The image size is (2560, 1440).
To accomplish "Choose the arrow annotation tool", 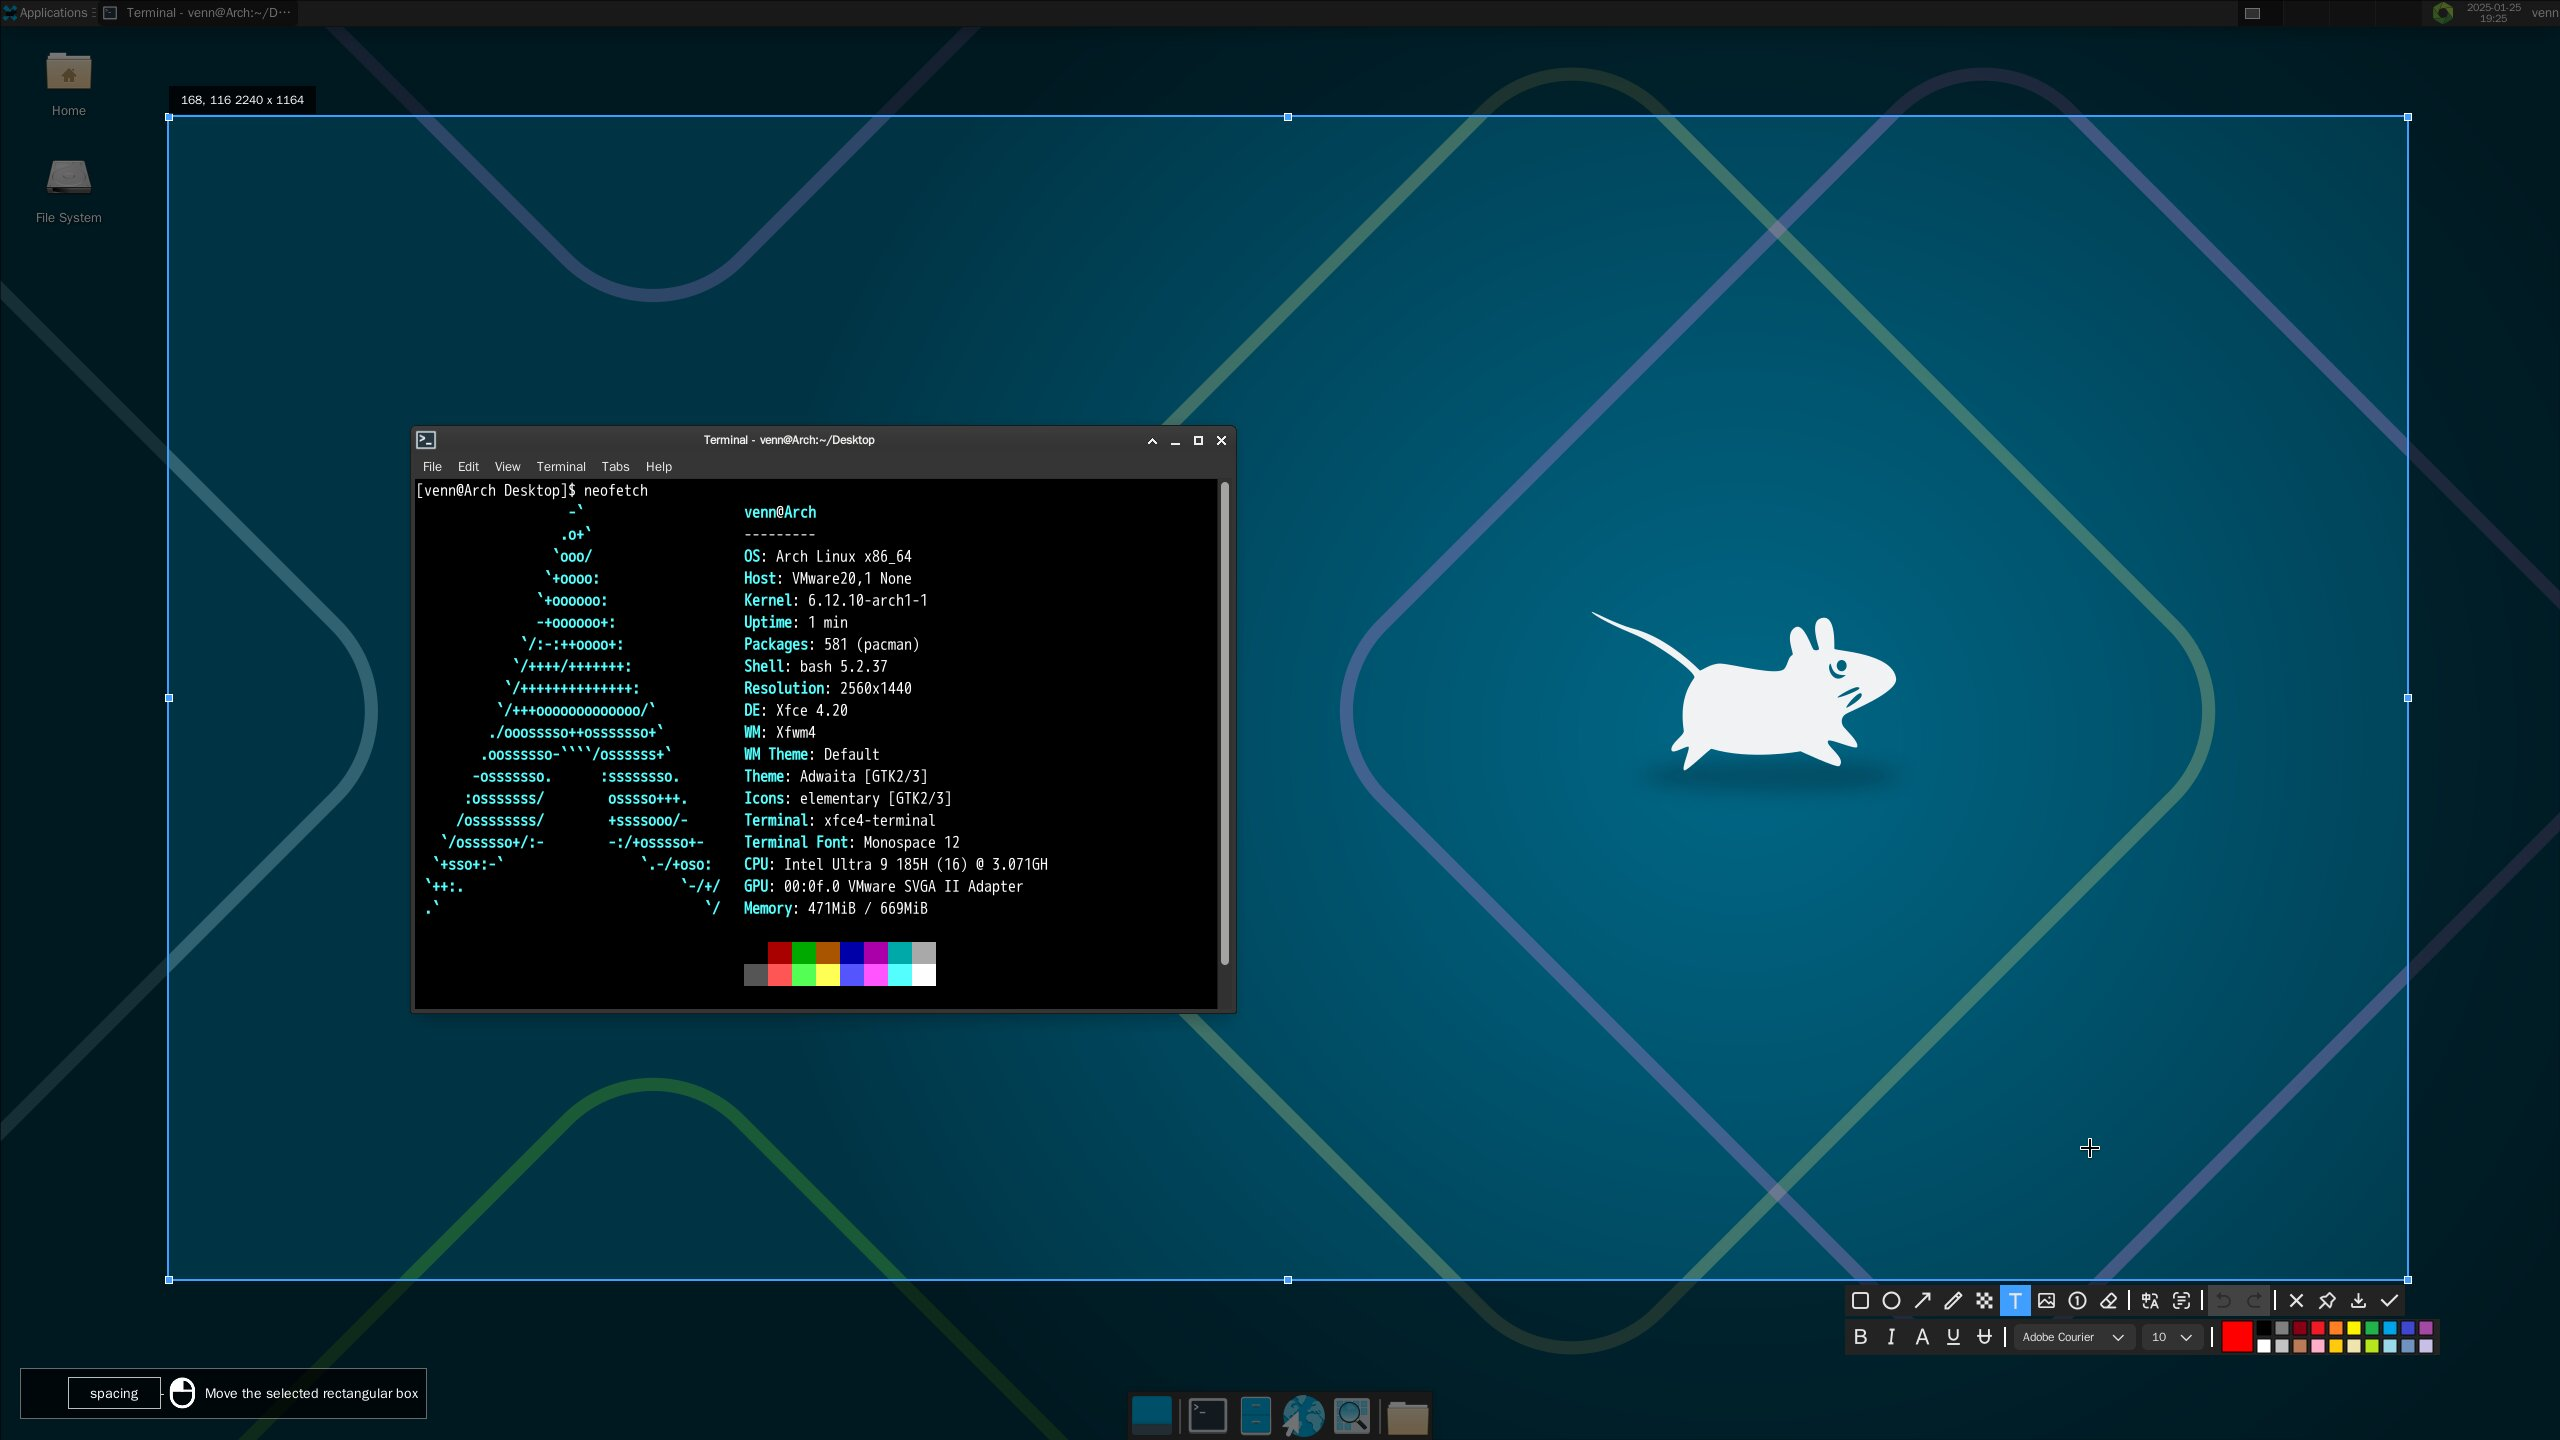I will 1922,1301.
